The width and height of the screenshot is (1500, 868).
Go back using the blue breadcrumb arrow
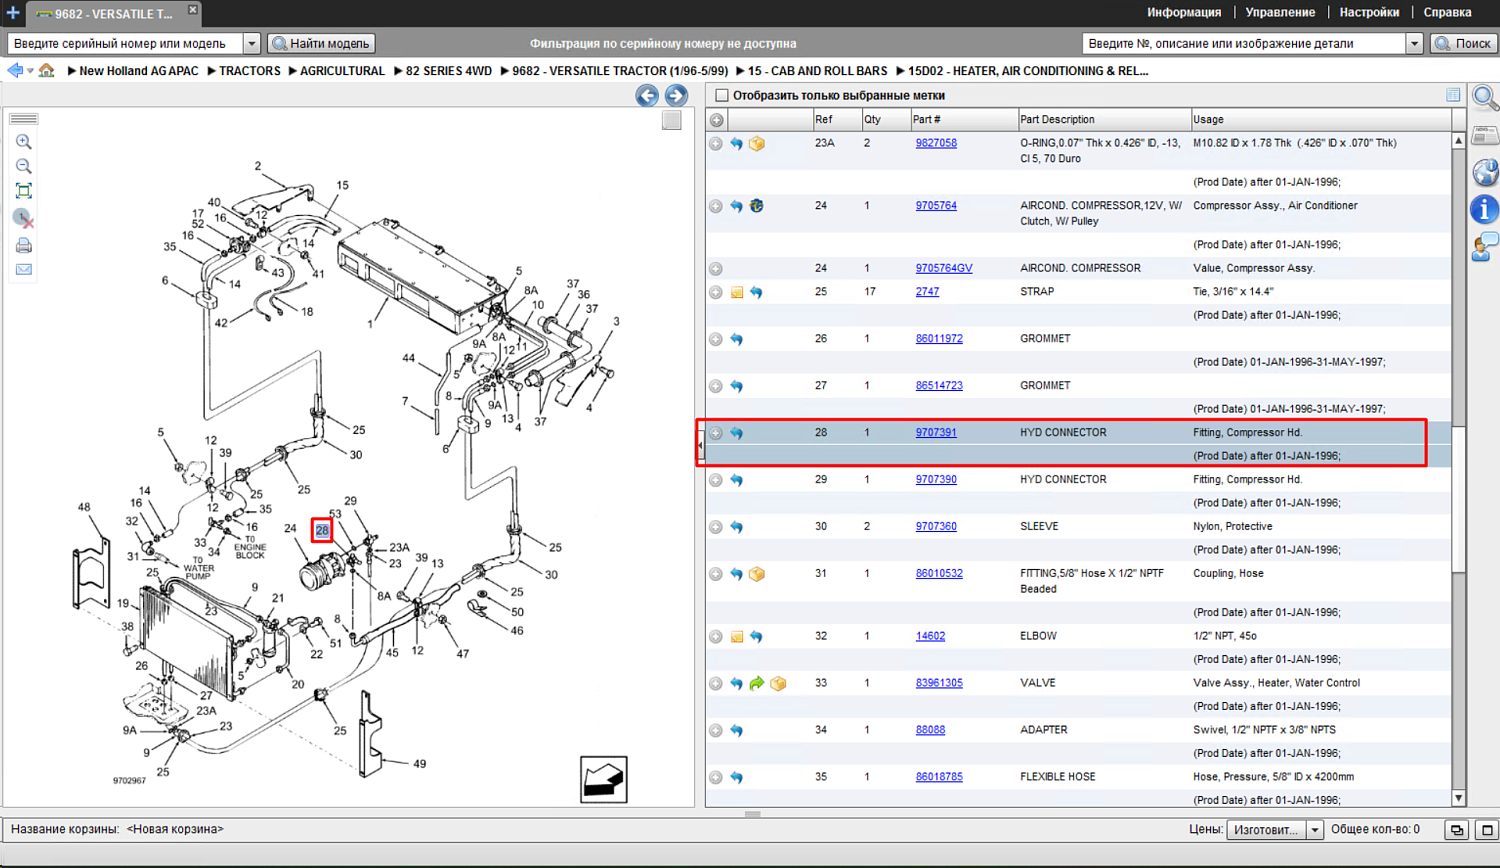point(15,71)
